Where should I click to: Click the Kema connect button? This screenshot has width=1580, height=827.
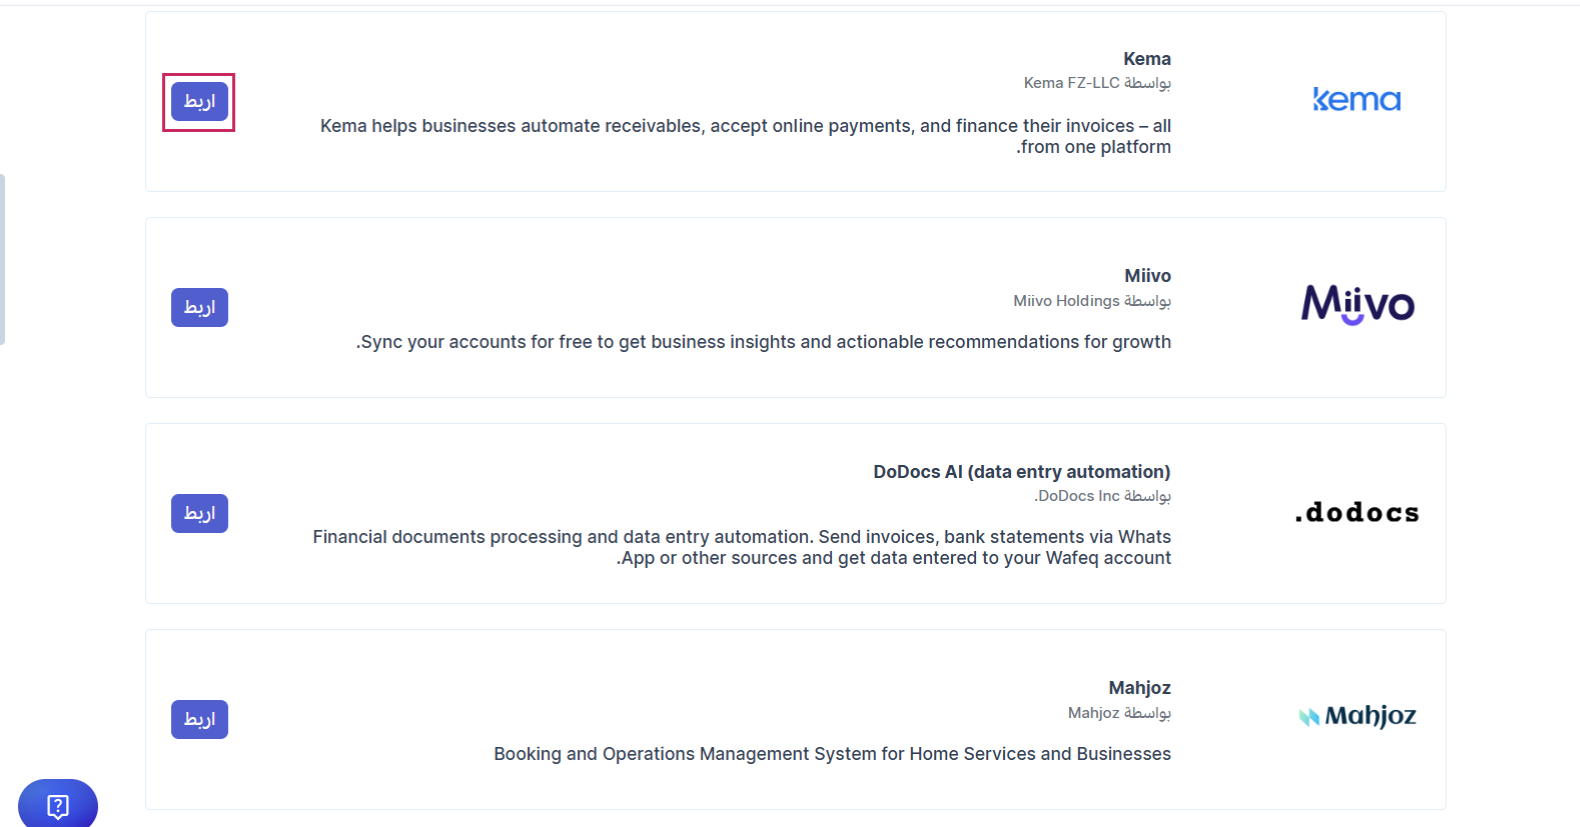coord(199,102)
